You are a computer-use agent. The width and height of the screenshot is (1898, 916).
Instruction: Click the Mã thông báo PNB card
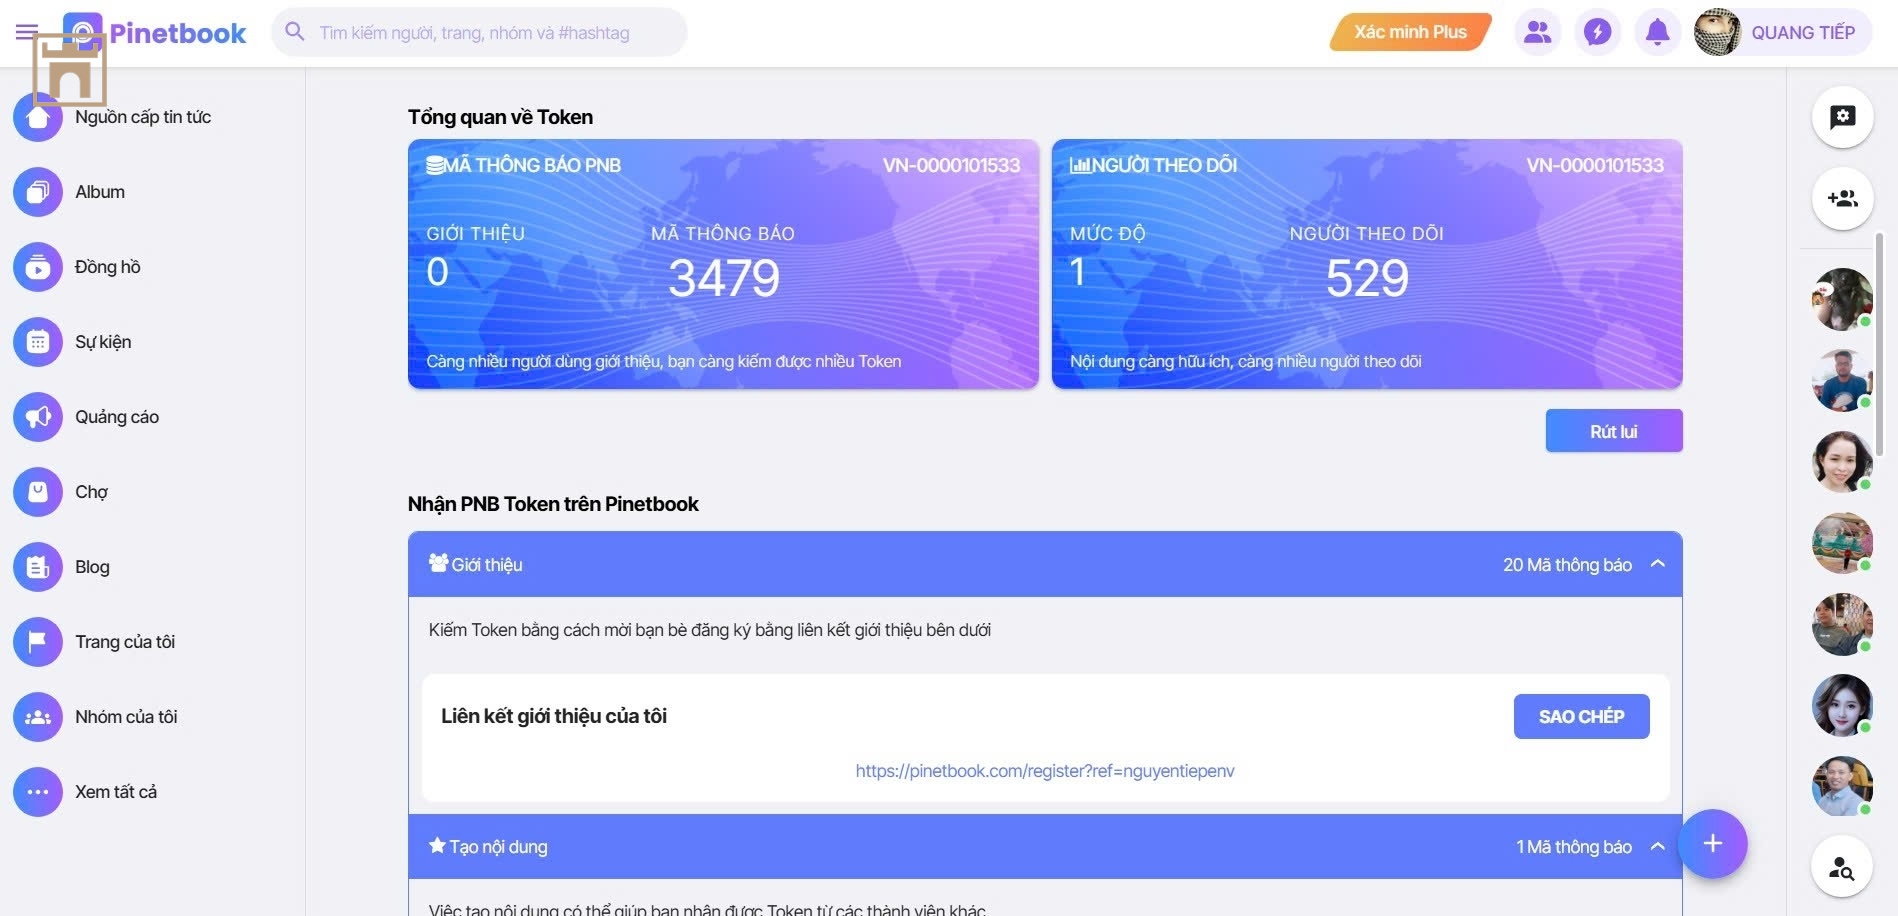(723, 264)
